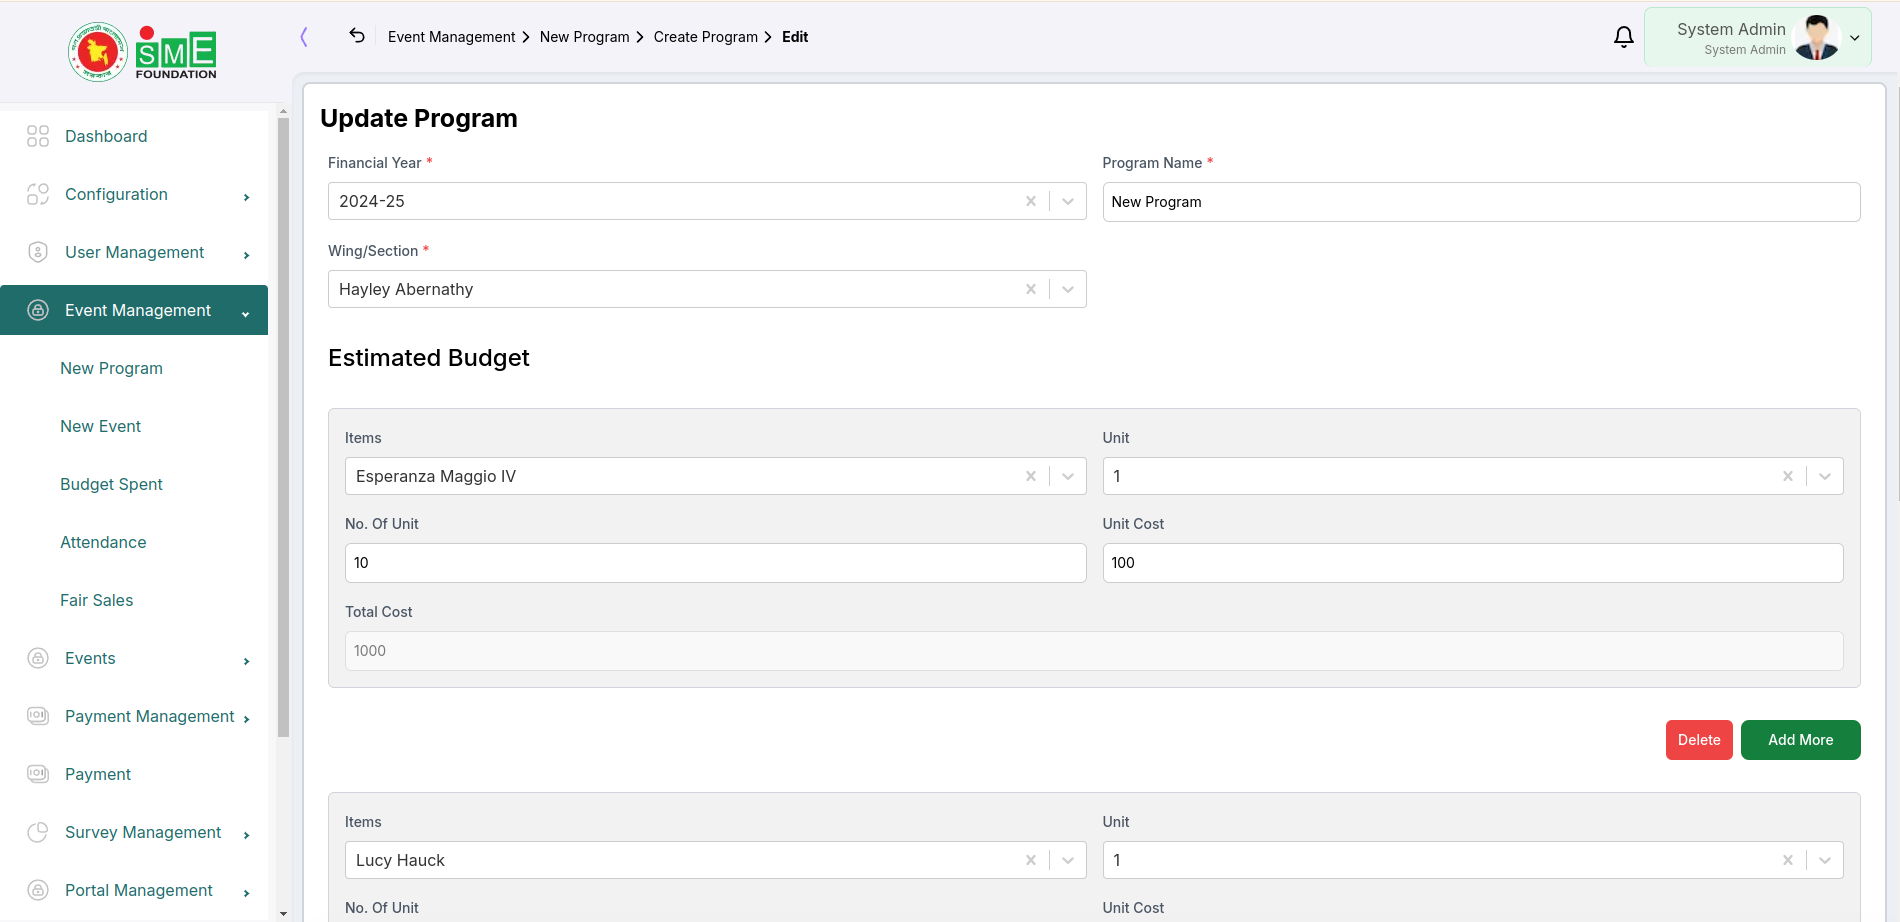Open the Wing/Section dropdown arrow

coord(1068,289)
